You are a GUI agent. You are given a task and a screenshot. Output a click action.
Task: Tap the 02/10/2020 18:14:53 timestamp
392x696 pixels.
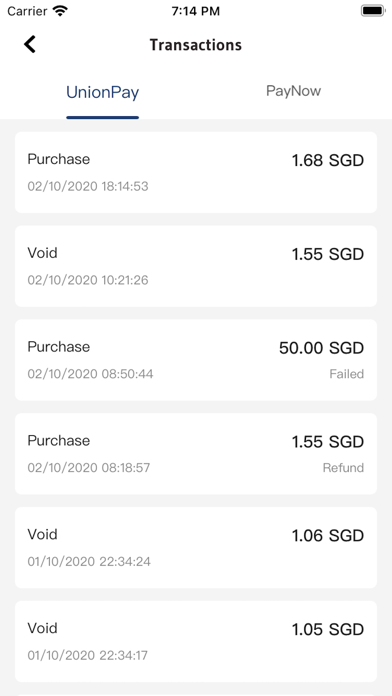[88, 186]
